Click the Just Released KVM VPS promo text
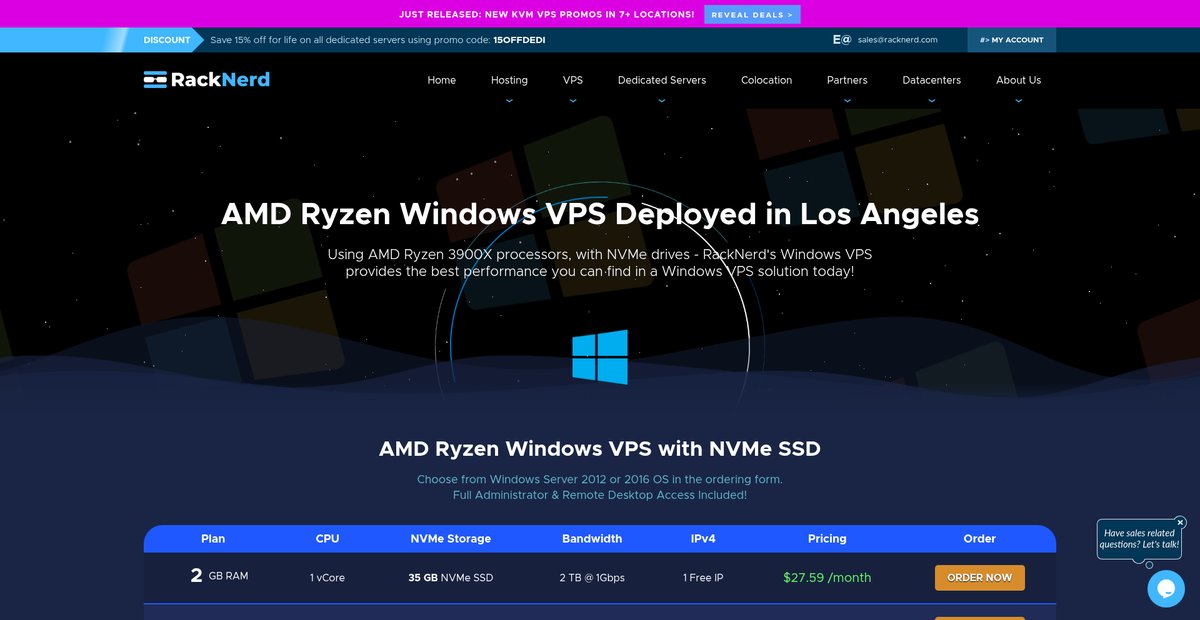This screenshot has width=1200, height=620. [546, 15]
